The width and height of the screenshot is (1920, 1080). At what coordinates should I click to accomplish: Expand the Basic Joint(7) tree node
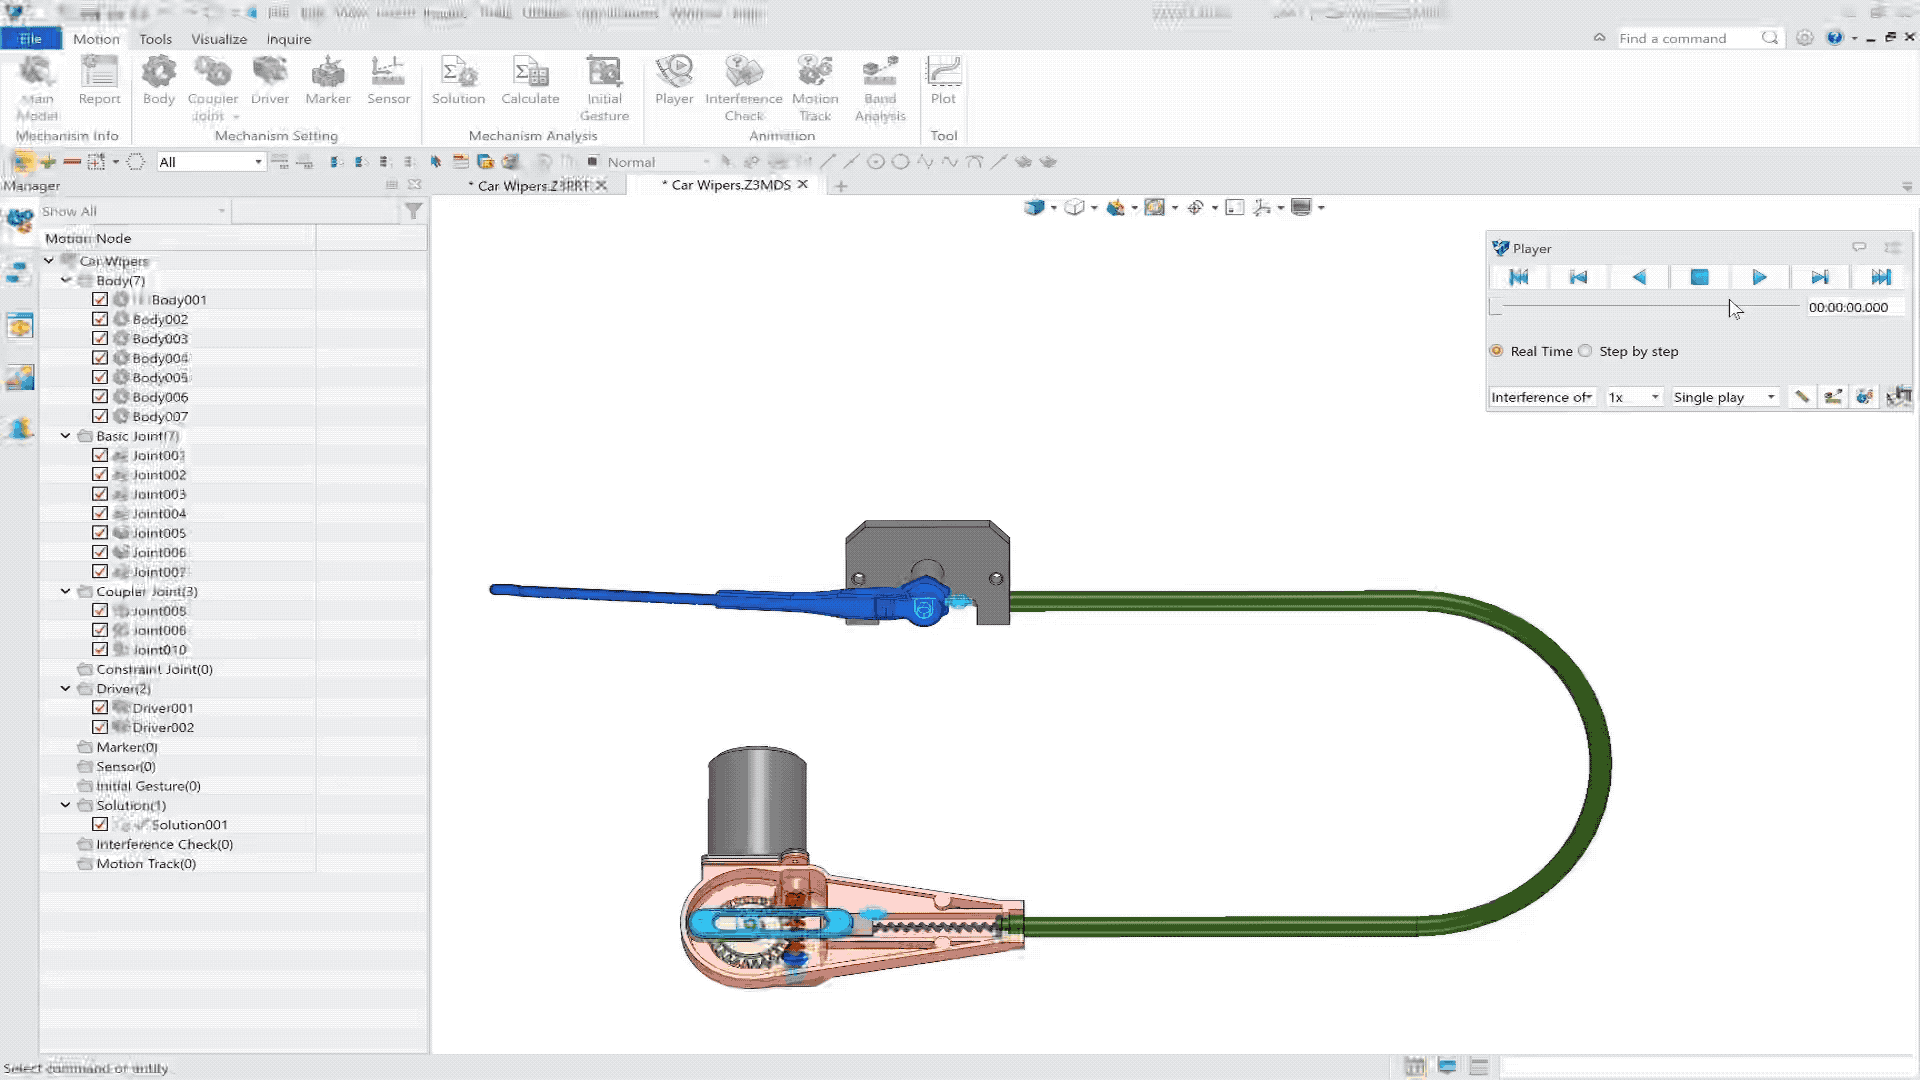65,435
